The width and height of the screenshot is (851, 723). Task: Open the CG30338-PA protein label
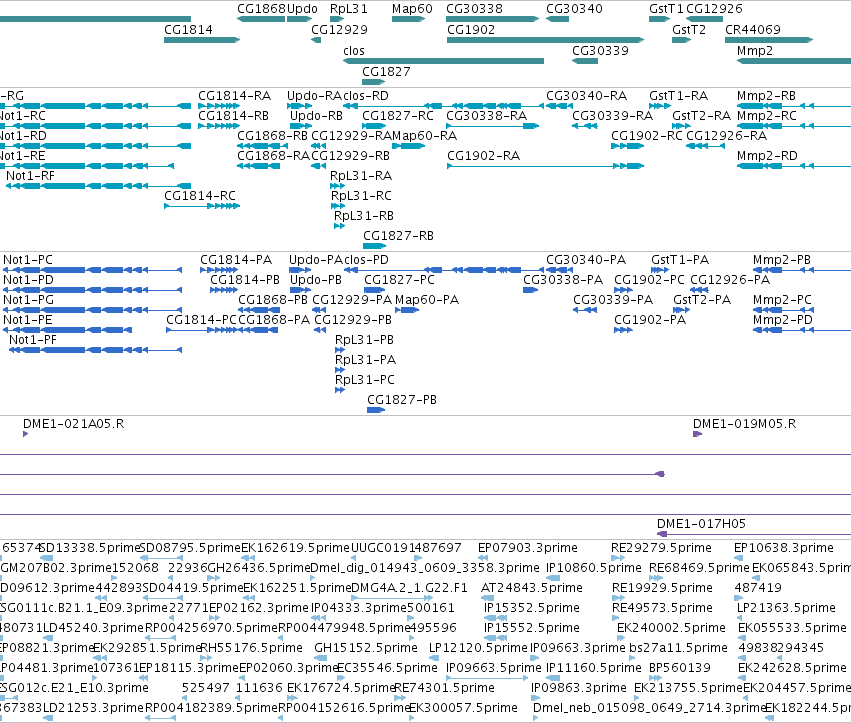click(x=563, y=280)
